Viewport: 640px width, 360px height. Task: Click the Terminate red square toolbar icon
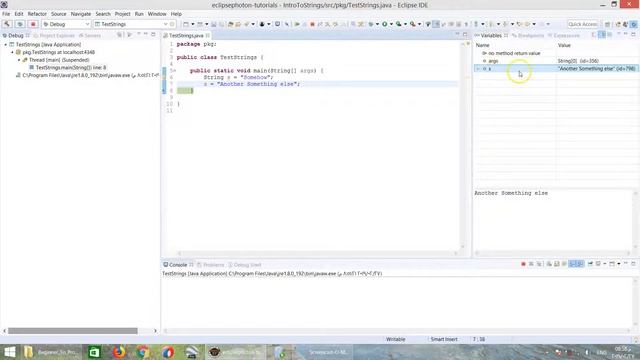pyautogui.click(x=312, y=24)
